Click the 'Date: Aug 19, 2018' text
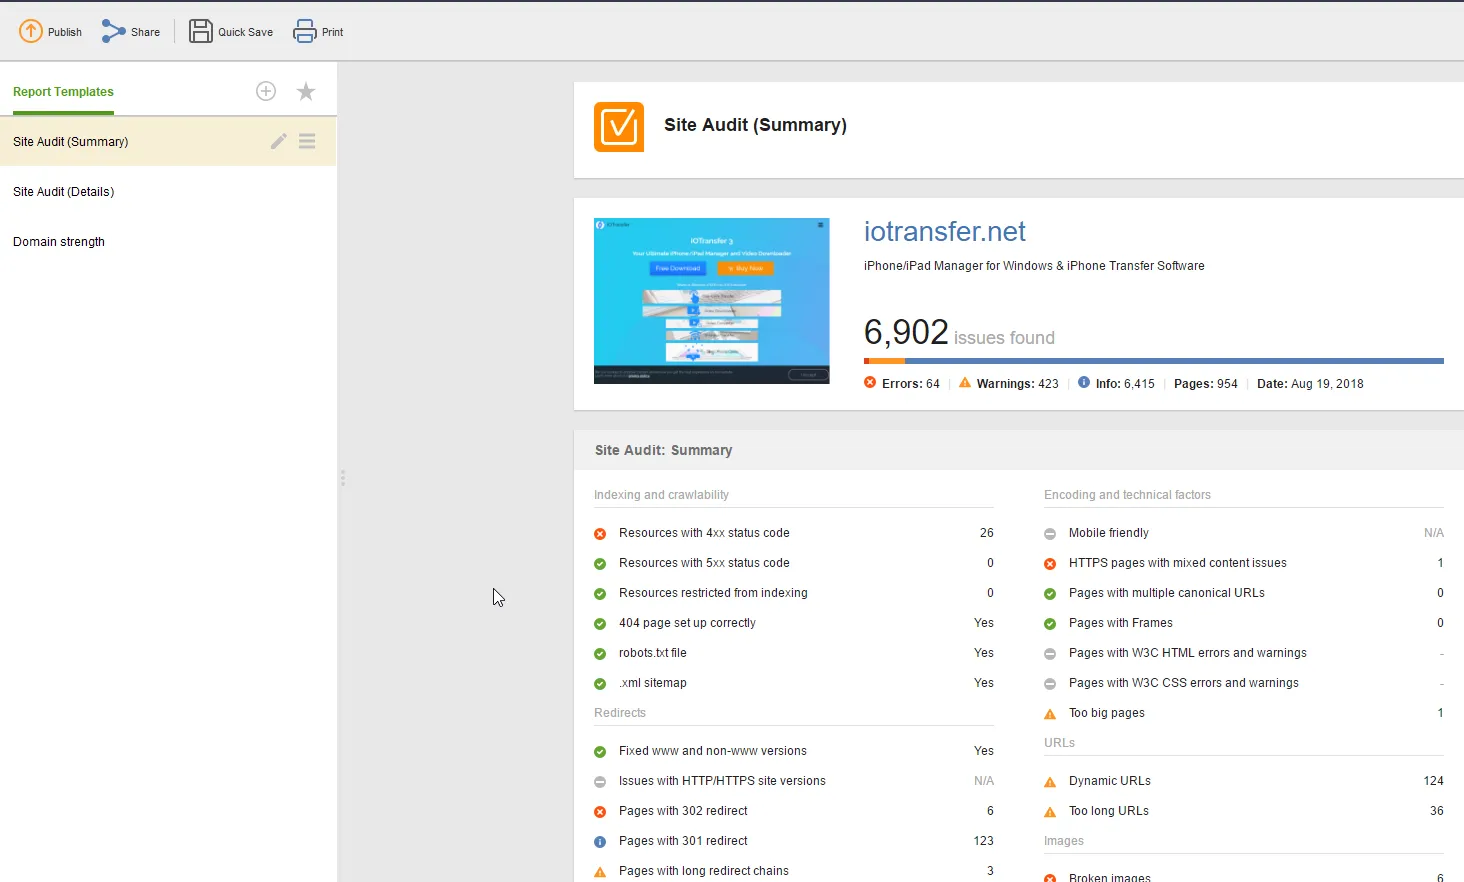The image size is (1464, 882). click(x=1310, y=384)
